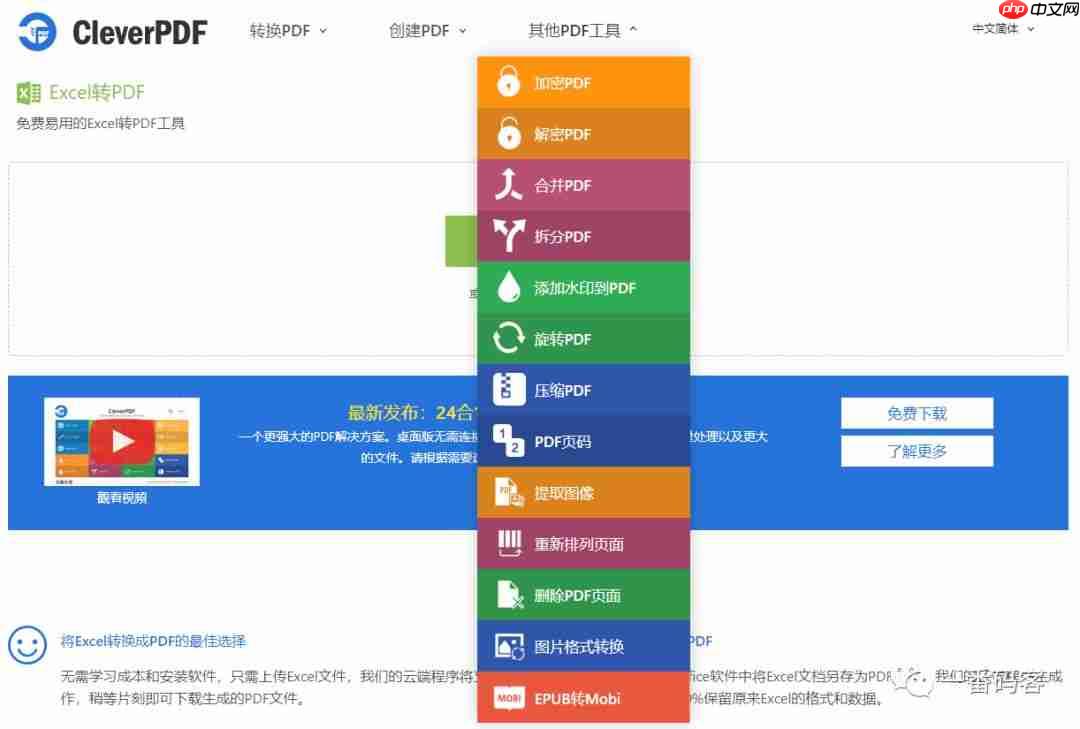Open the 中文简体 language dropdown

(x=1002, y=29)
